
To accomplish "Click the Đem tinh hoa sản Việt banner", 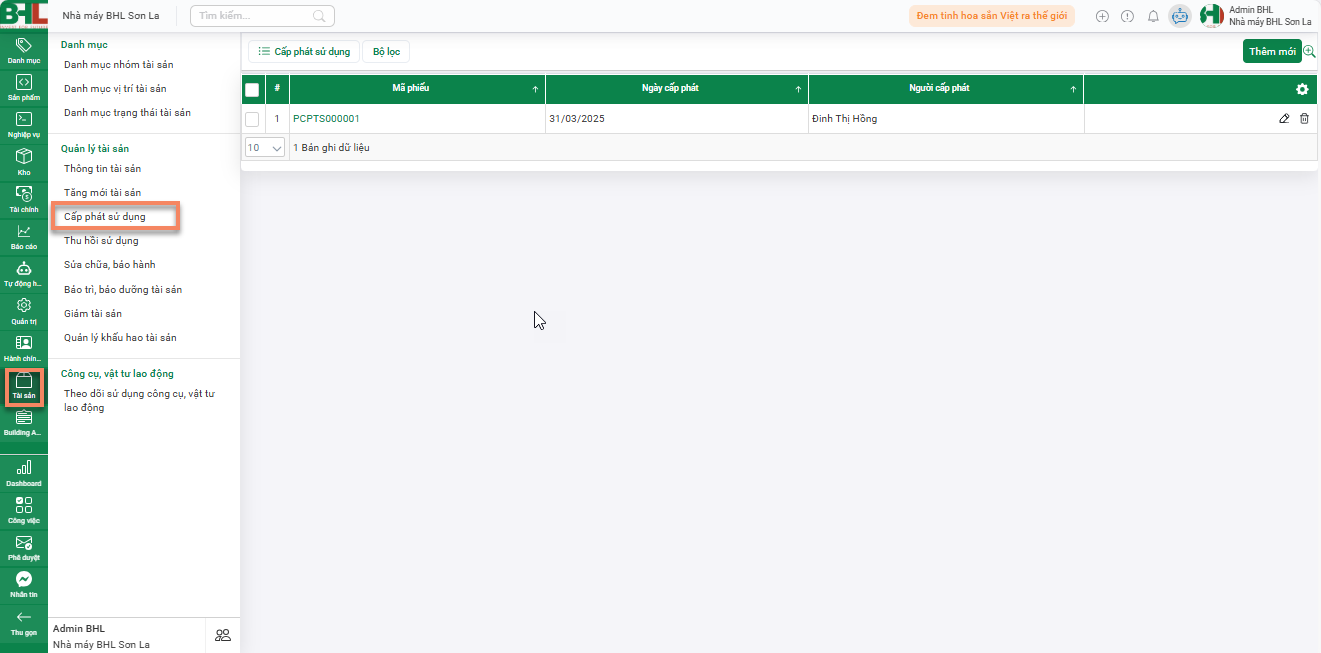I will (991, 16).
